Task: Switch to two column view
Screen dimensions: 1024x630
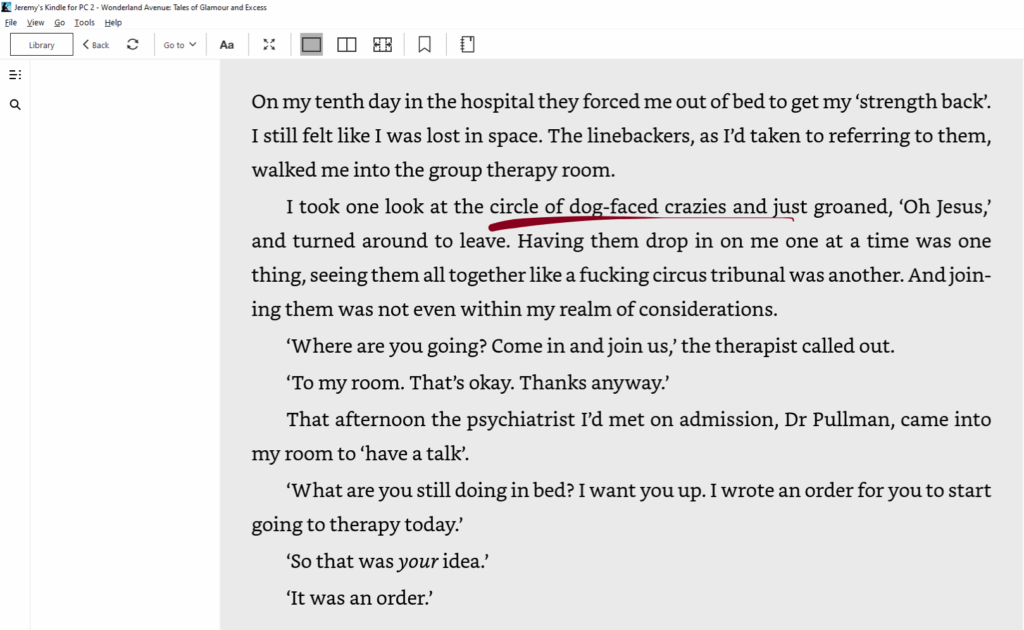Action: click(x=347, y=45)
